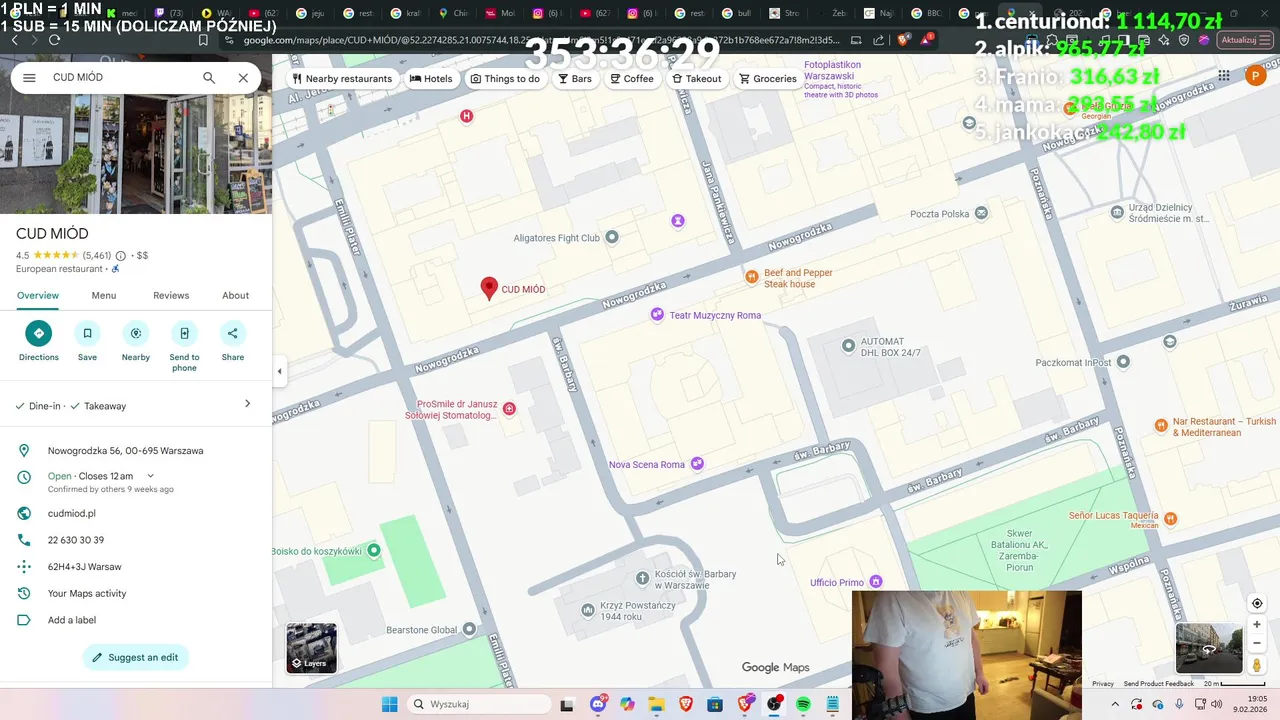Select the Hotels filter chip
Screen dimensions: 1280x720
(431, 79)
